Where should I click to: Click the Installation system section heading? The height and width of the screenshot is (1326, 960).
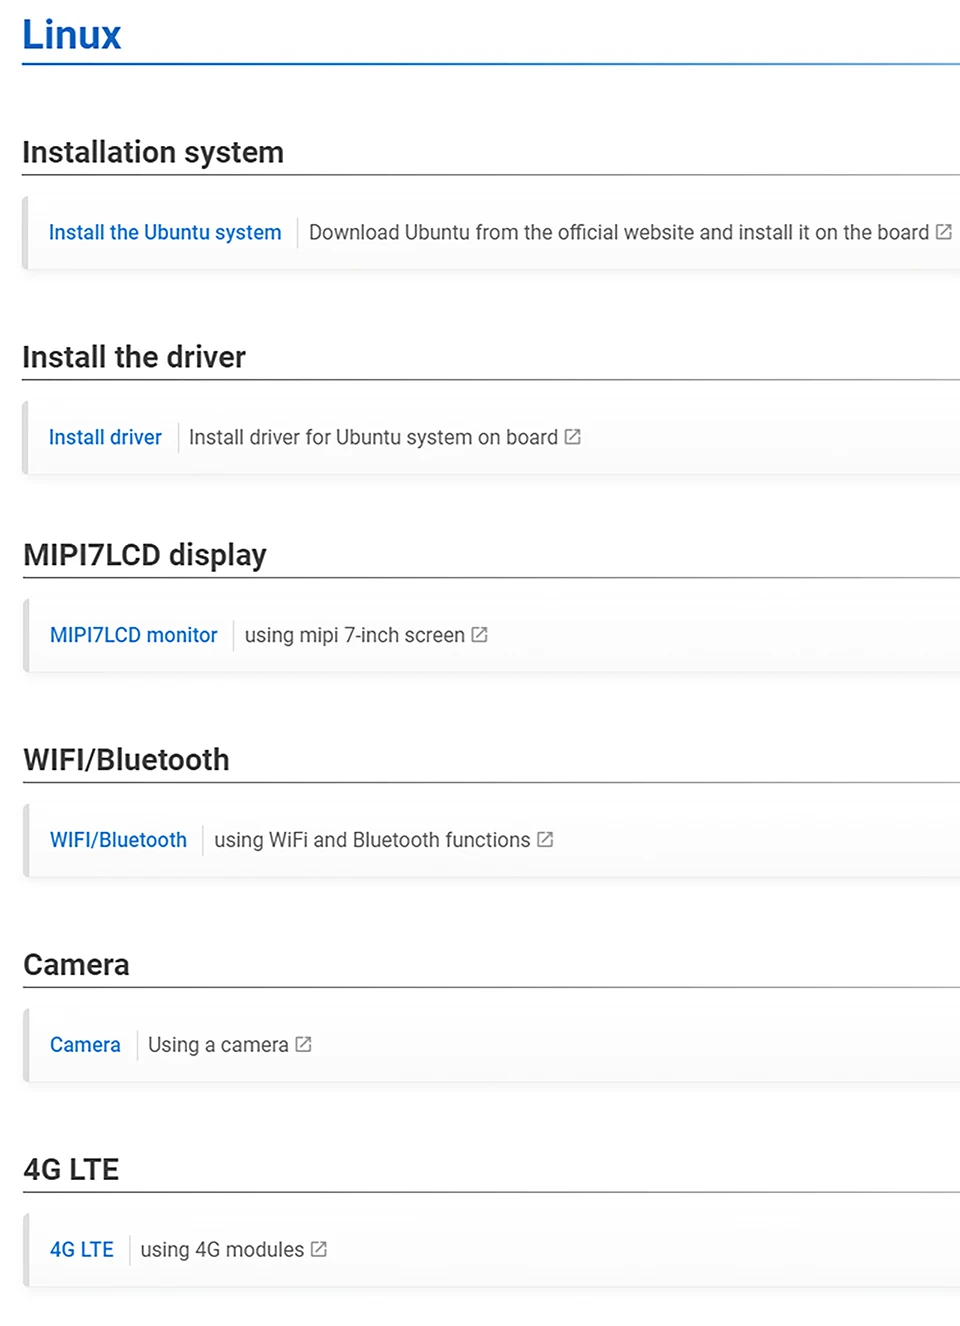[153, 152]
